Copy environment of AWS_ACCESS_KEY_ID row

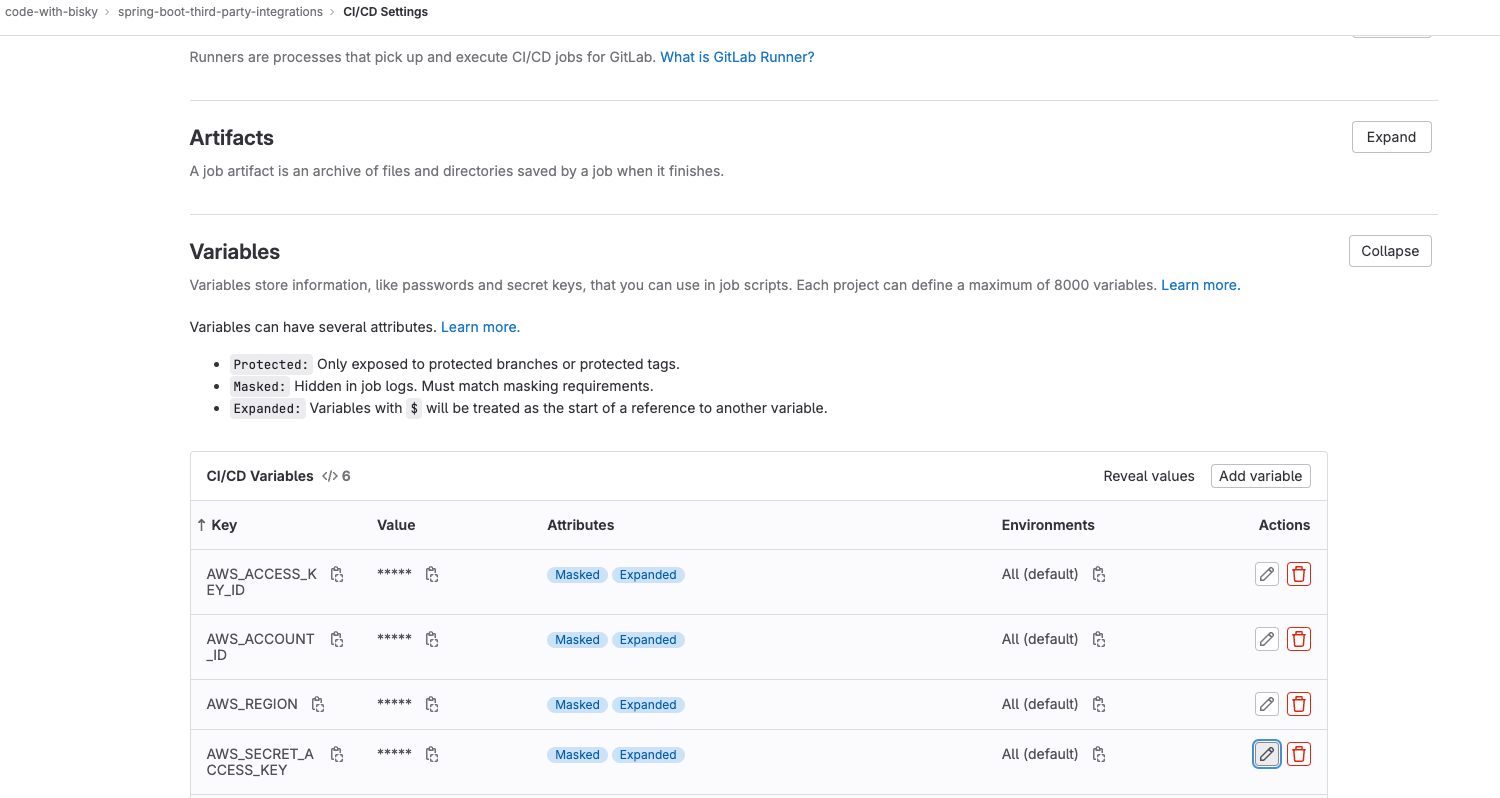click(x=1098, y=574)
